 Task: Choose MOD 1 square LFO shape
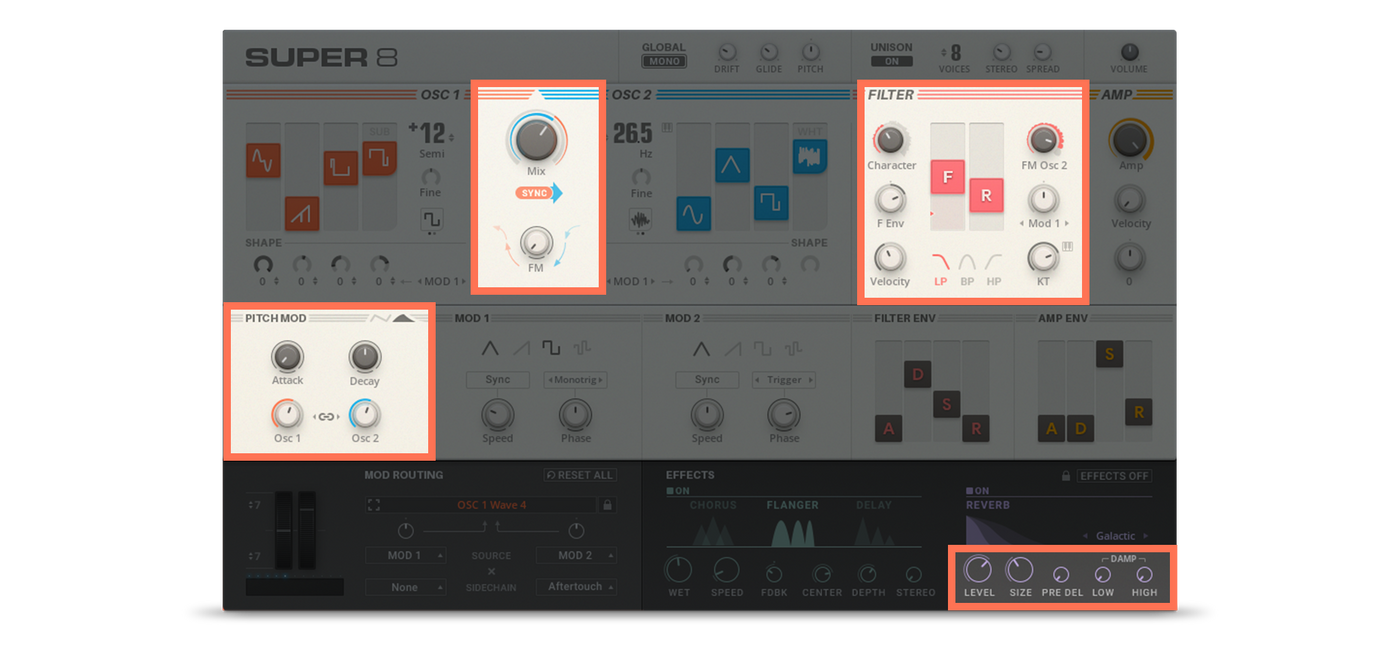(x=551, y=349)
